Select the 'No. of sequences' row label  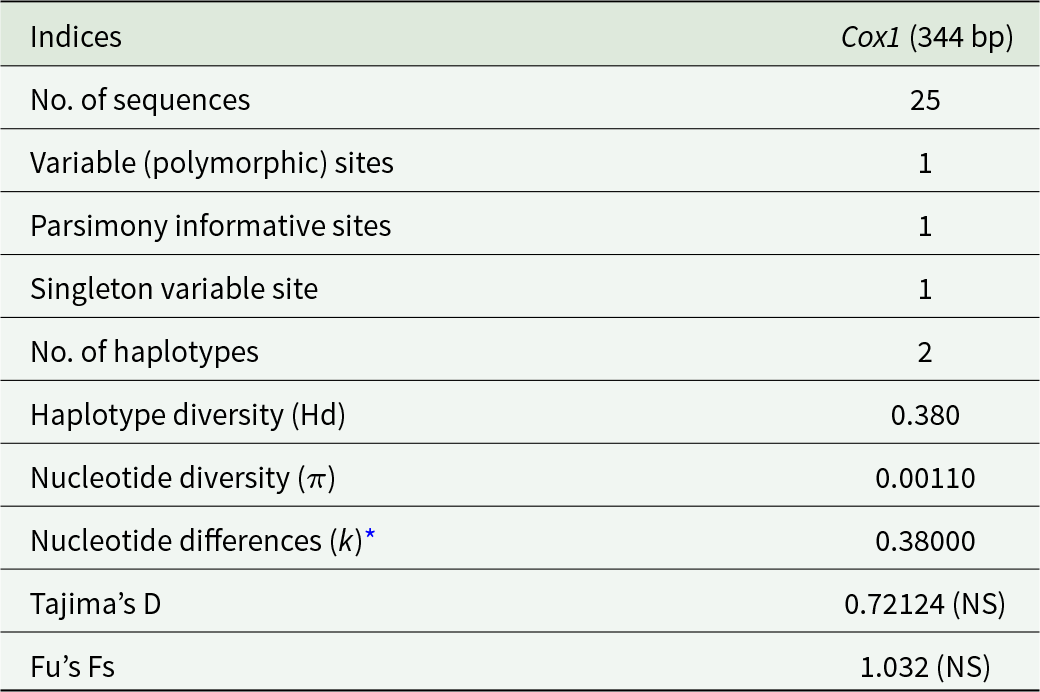tap(140, 100)
